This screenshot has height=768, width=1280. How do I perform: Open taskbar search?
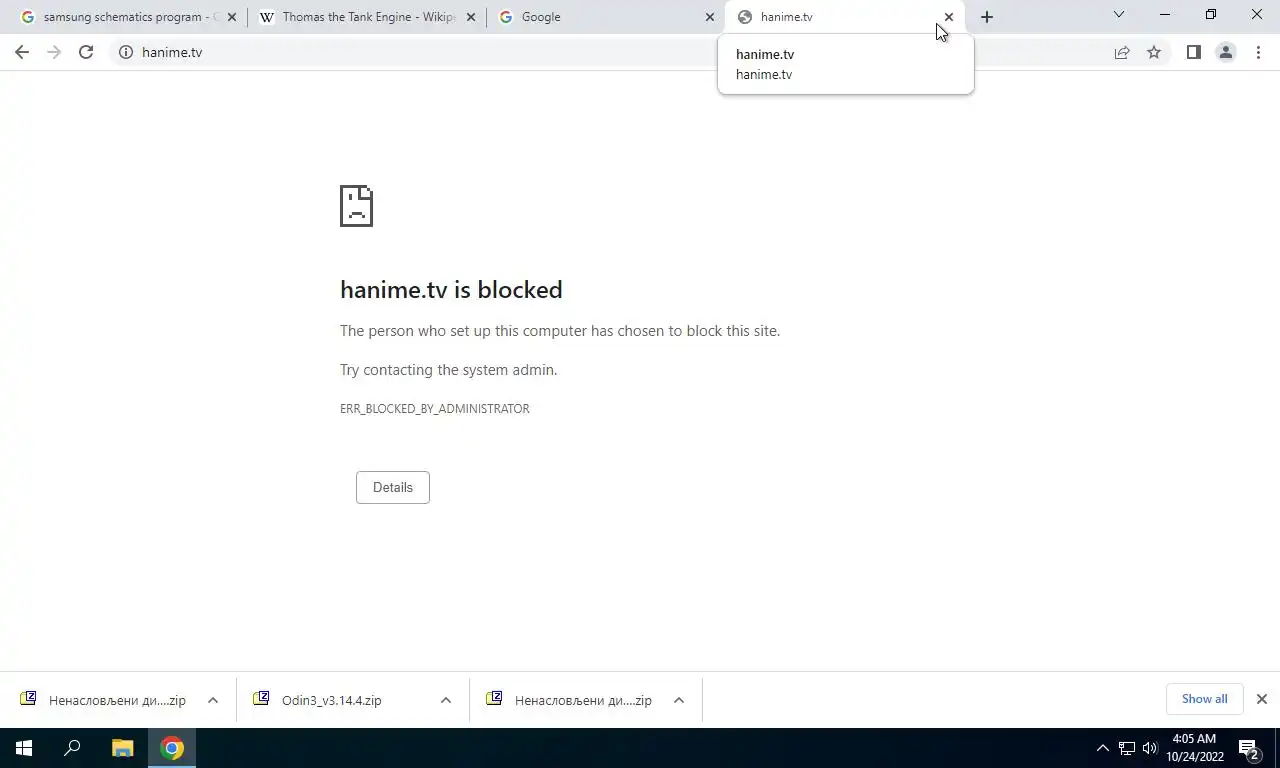pos(72,748)
